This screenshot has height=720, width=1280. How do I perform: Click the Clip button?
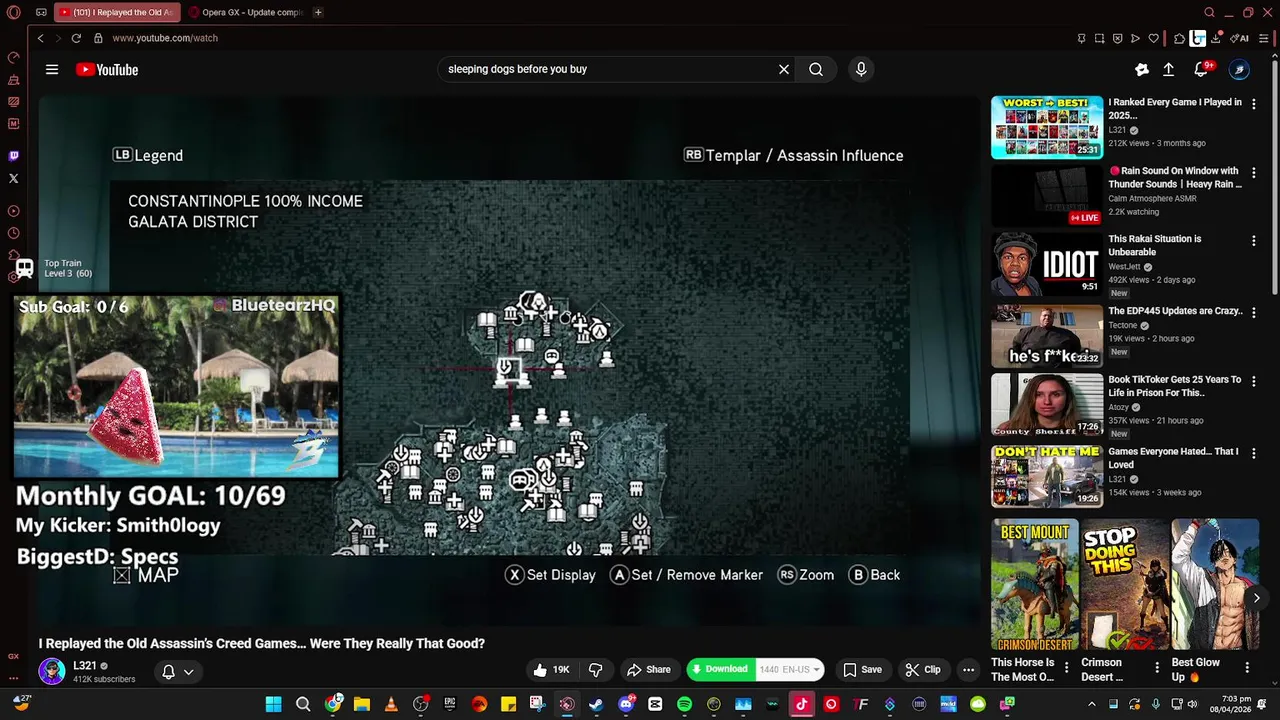tap(923, 670)
